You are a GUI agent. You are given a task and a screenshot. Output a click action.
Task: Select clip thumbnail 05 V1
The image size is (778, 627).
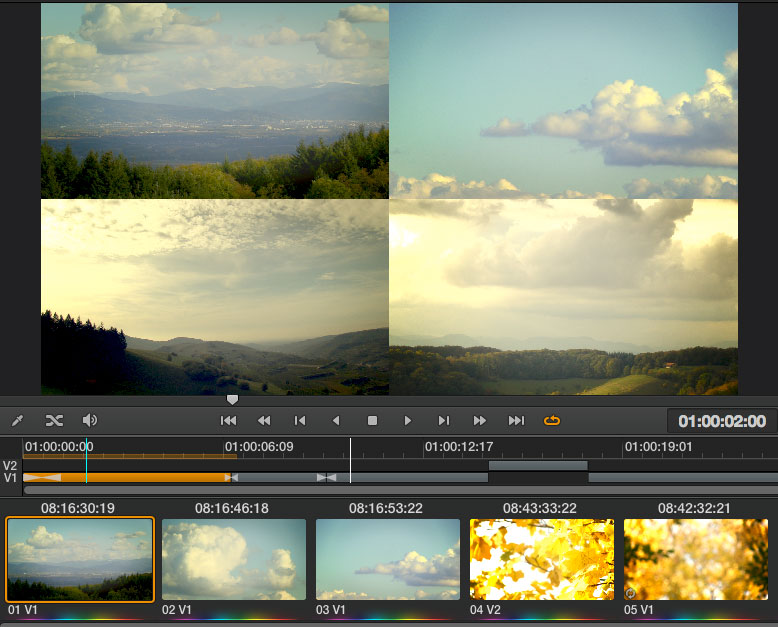coord(696,559)
